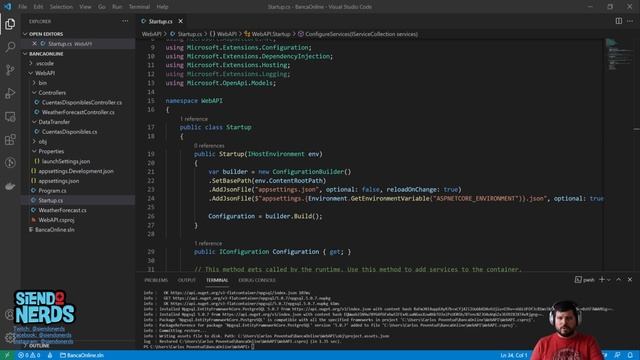This screenshot has width=640, height=360.
Task: Open the Terminal menu
Action: coord(139,7)
